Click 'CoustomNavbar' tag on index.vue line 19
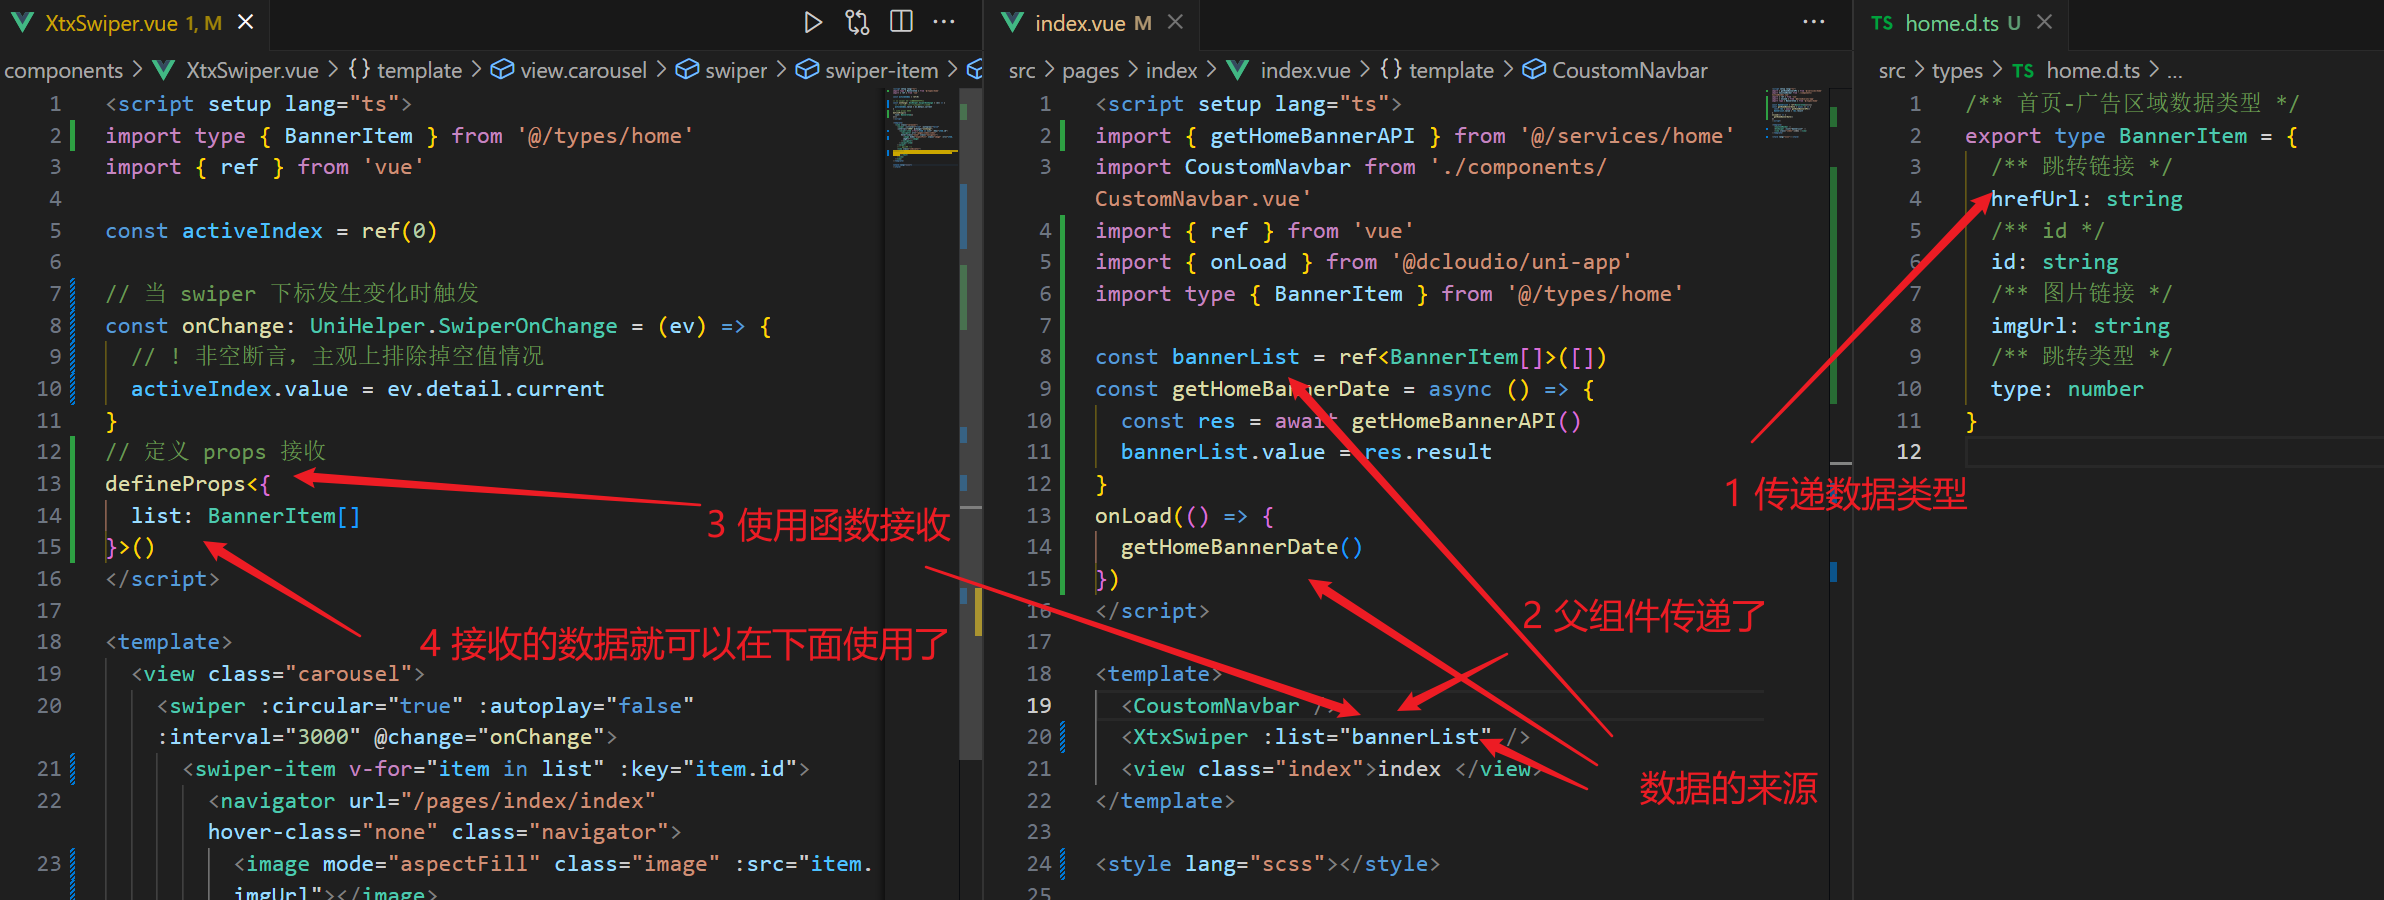The height and width of the screenshot is (900, 2384). [1216, 706]
